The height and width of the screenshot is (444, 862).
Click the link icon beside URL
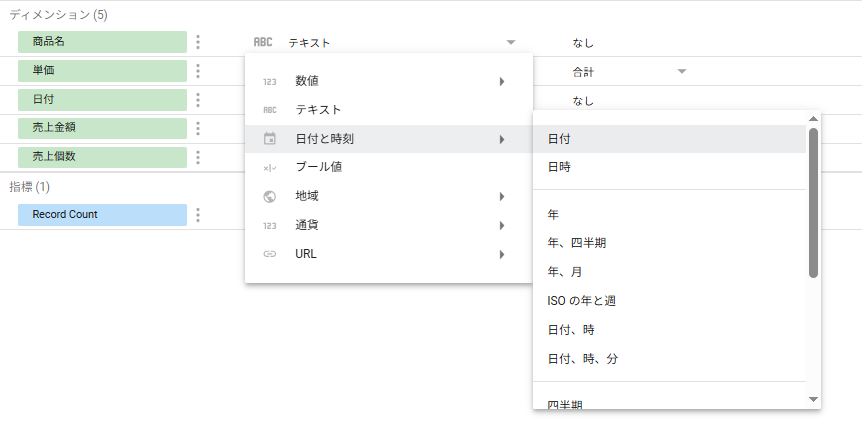point(269,254)
